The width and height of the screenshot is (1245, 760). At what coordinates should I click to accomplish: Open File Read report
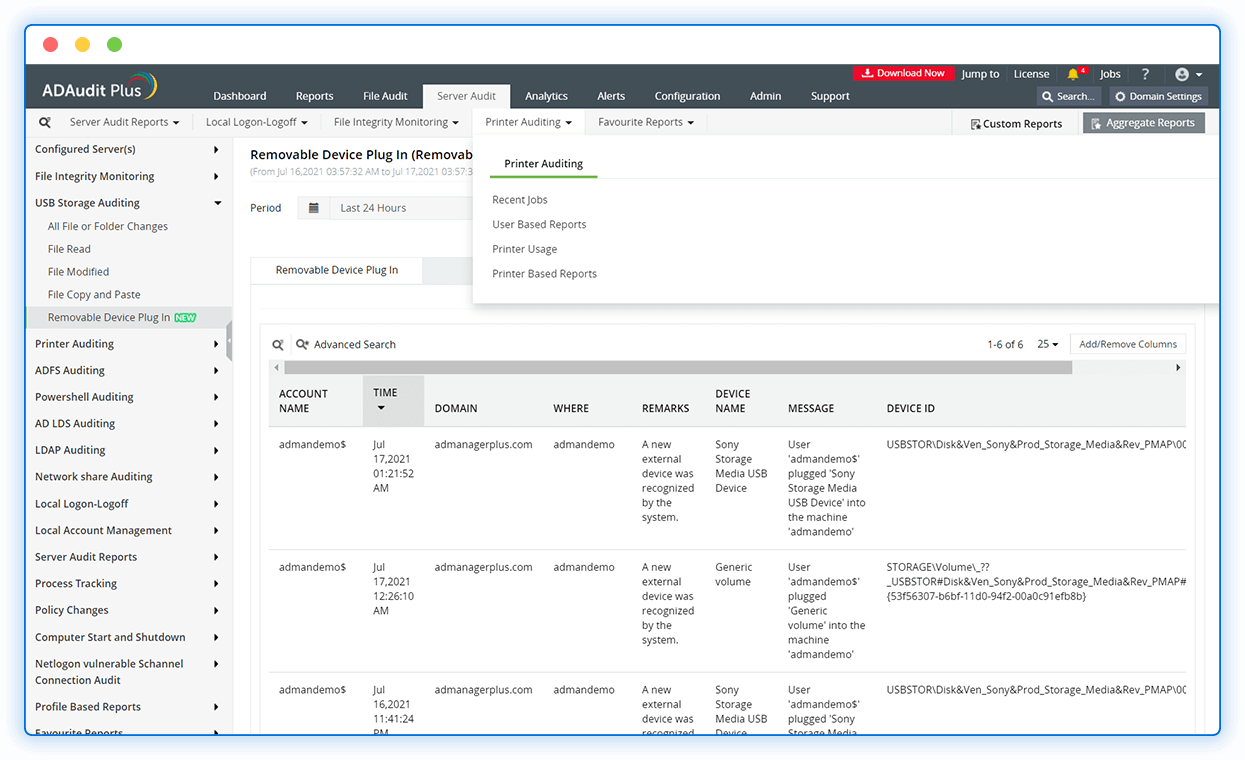69,249
